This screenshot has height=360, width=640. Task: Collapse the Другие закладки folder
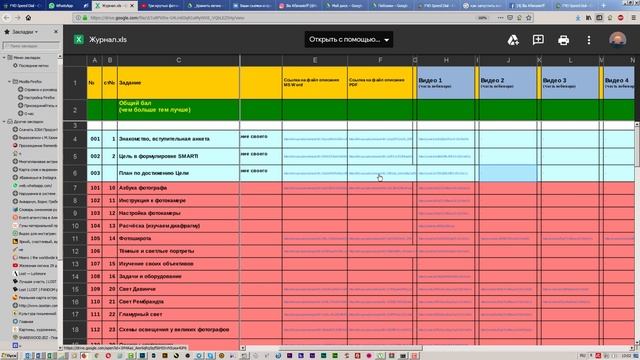click(4, 122)
